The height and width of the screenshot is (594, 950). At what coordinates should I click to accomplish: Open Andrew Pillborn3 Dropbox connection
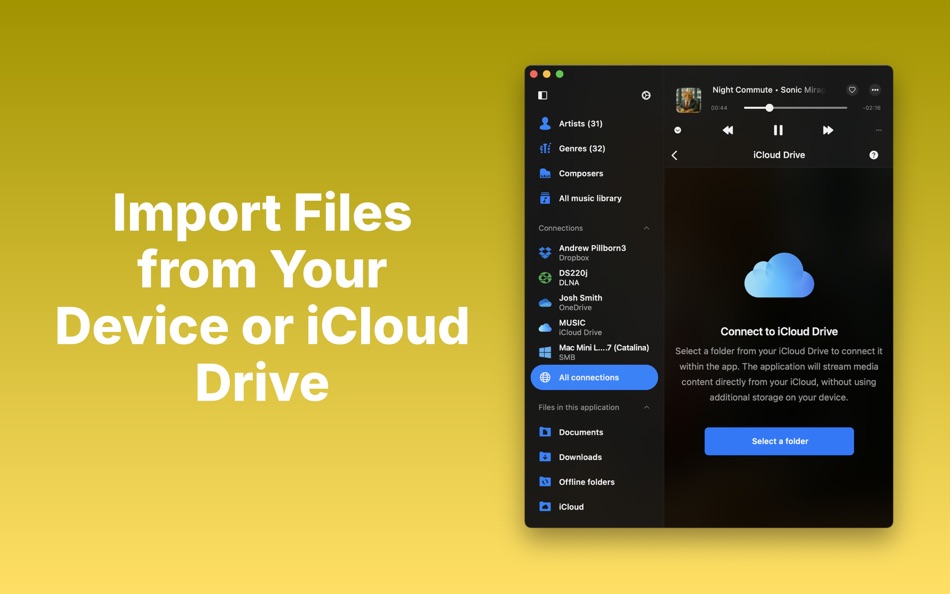594,253
